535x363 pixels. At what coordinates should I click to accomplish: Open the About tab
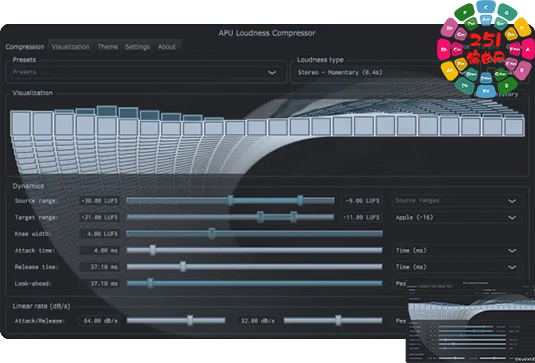pyautogui.click(x=167, y=47)
